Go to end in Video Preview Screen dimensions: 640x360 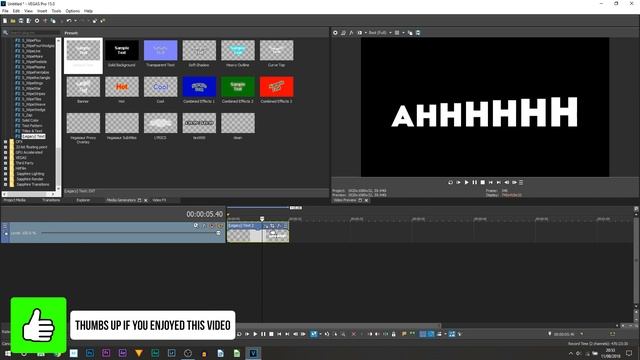[x=498, y=182]
